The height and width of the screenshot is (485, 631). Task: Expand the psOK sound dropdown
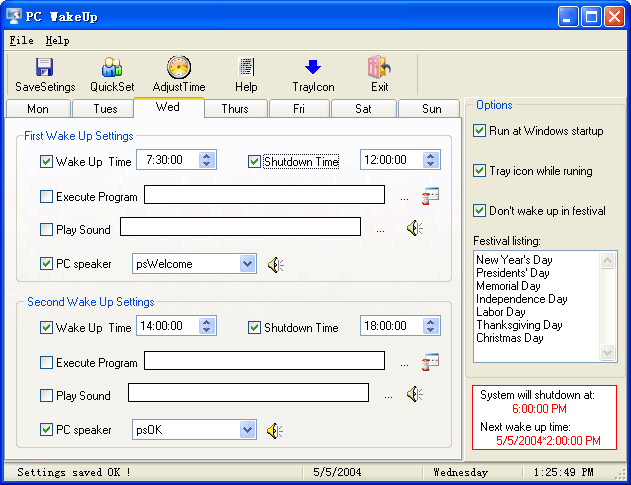(247, 430)
